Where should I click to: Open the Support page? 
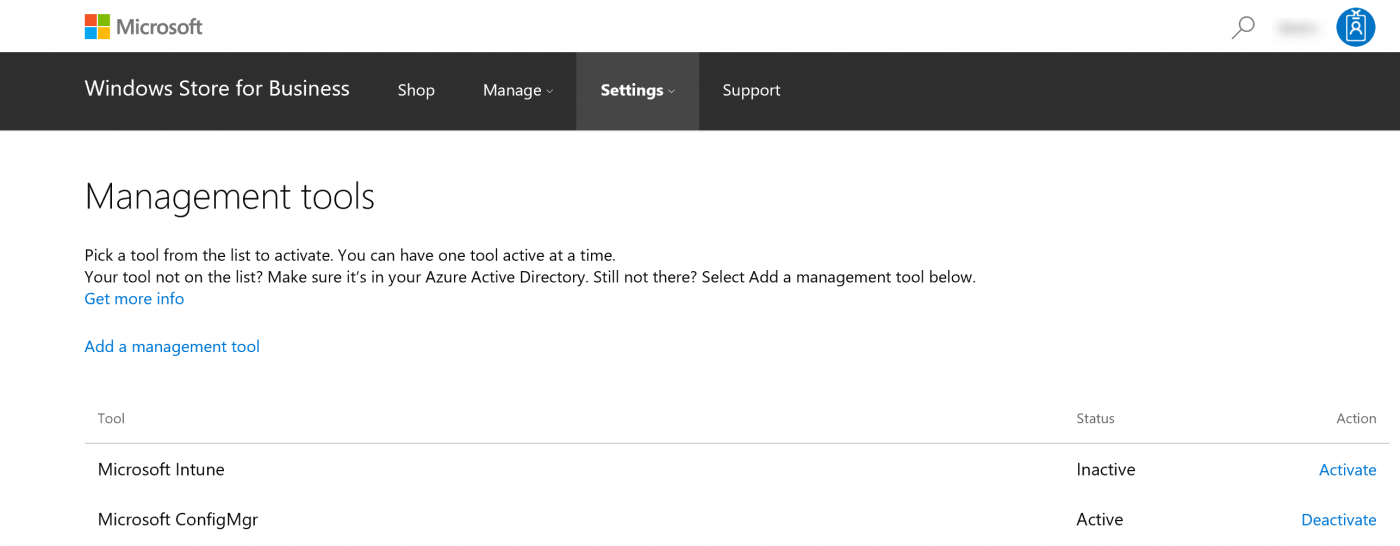[x=751, y=90]
